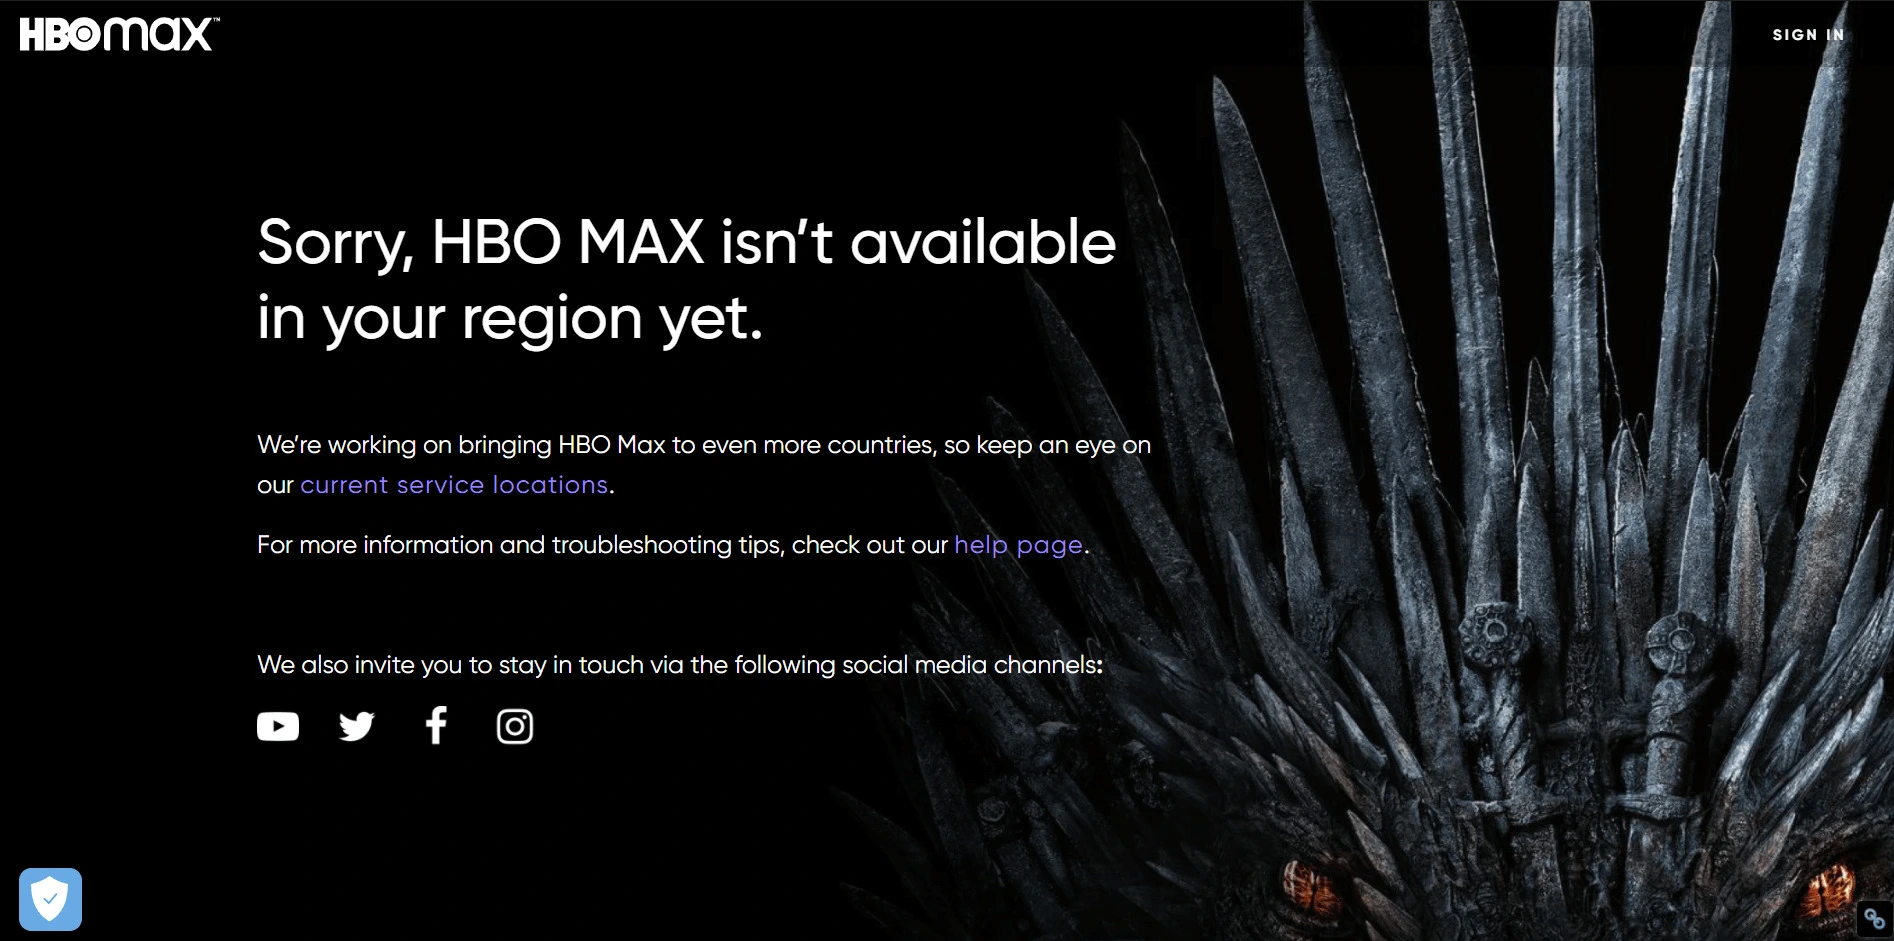This screenshot has height=941, width=1894.
Task: Click the chain link icon in corner
Action: (1874, 918)
